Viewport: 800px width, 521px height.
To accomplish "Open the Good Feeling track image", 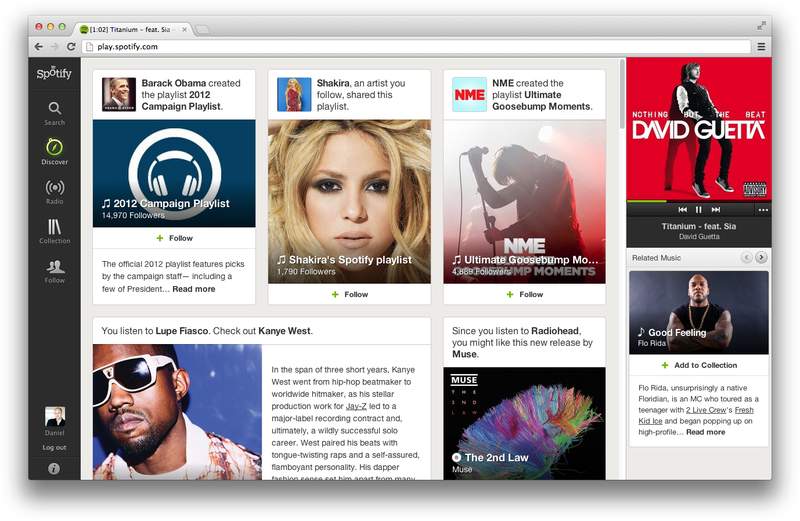I will (699, 313).
